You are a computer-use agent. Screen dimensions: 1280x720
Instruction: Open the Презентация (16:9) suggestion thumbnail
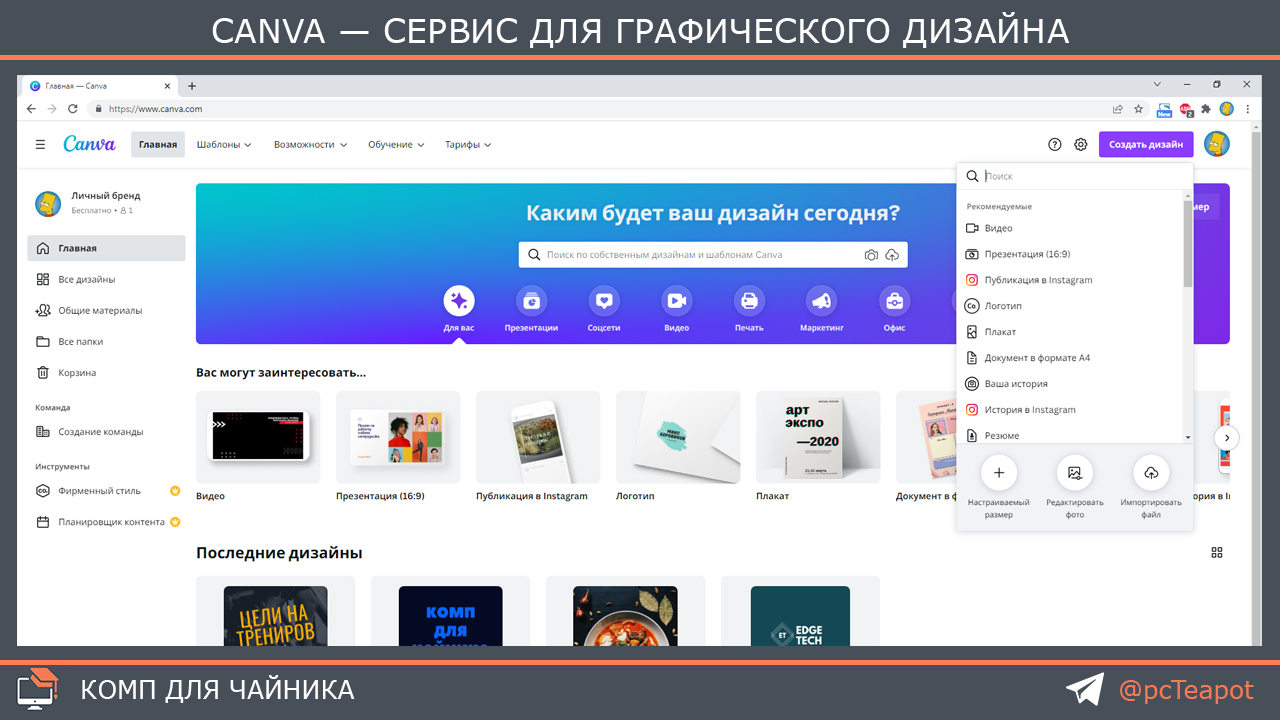pos(398,437)
